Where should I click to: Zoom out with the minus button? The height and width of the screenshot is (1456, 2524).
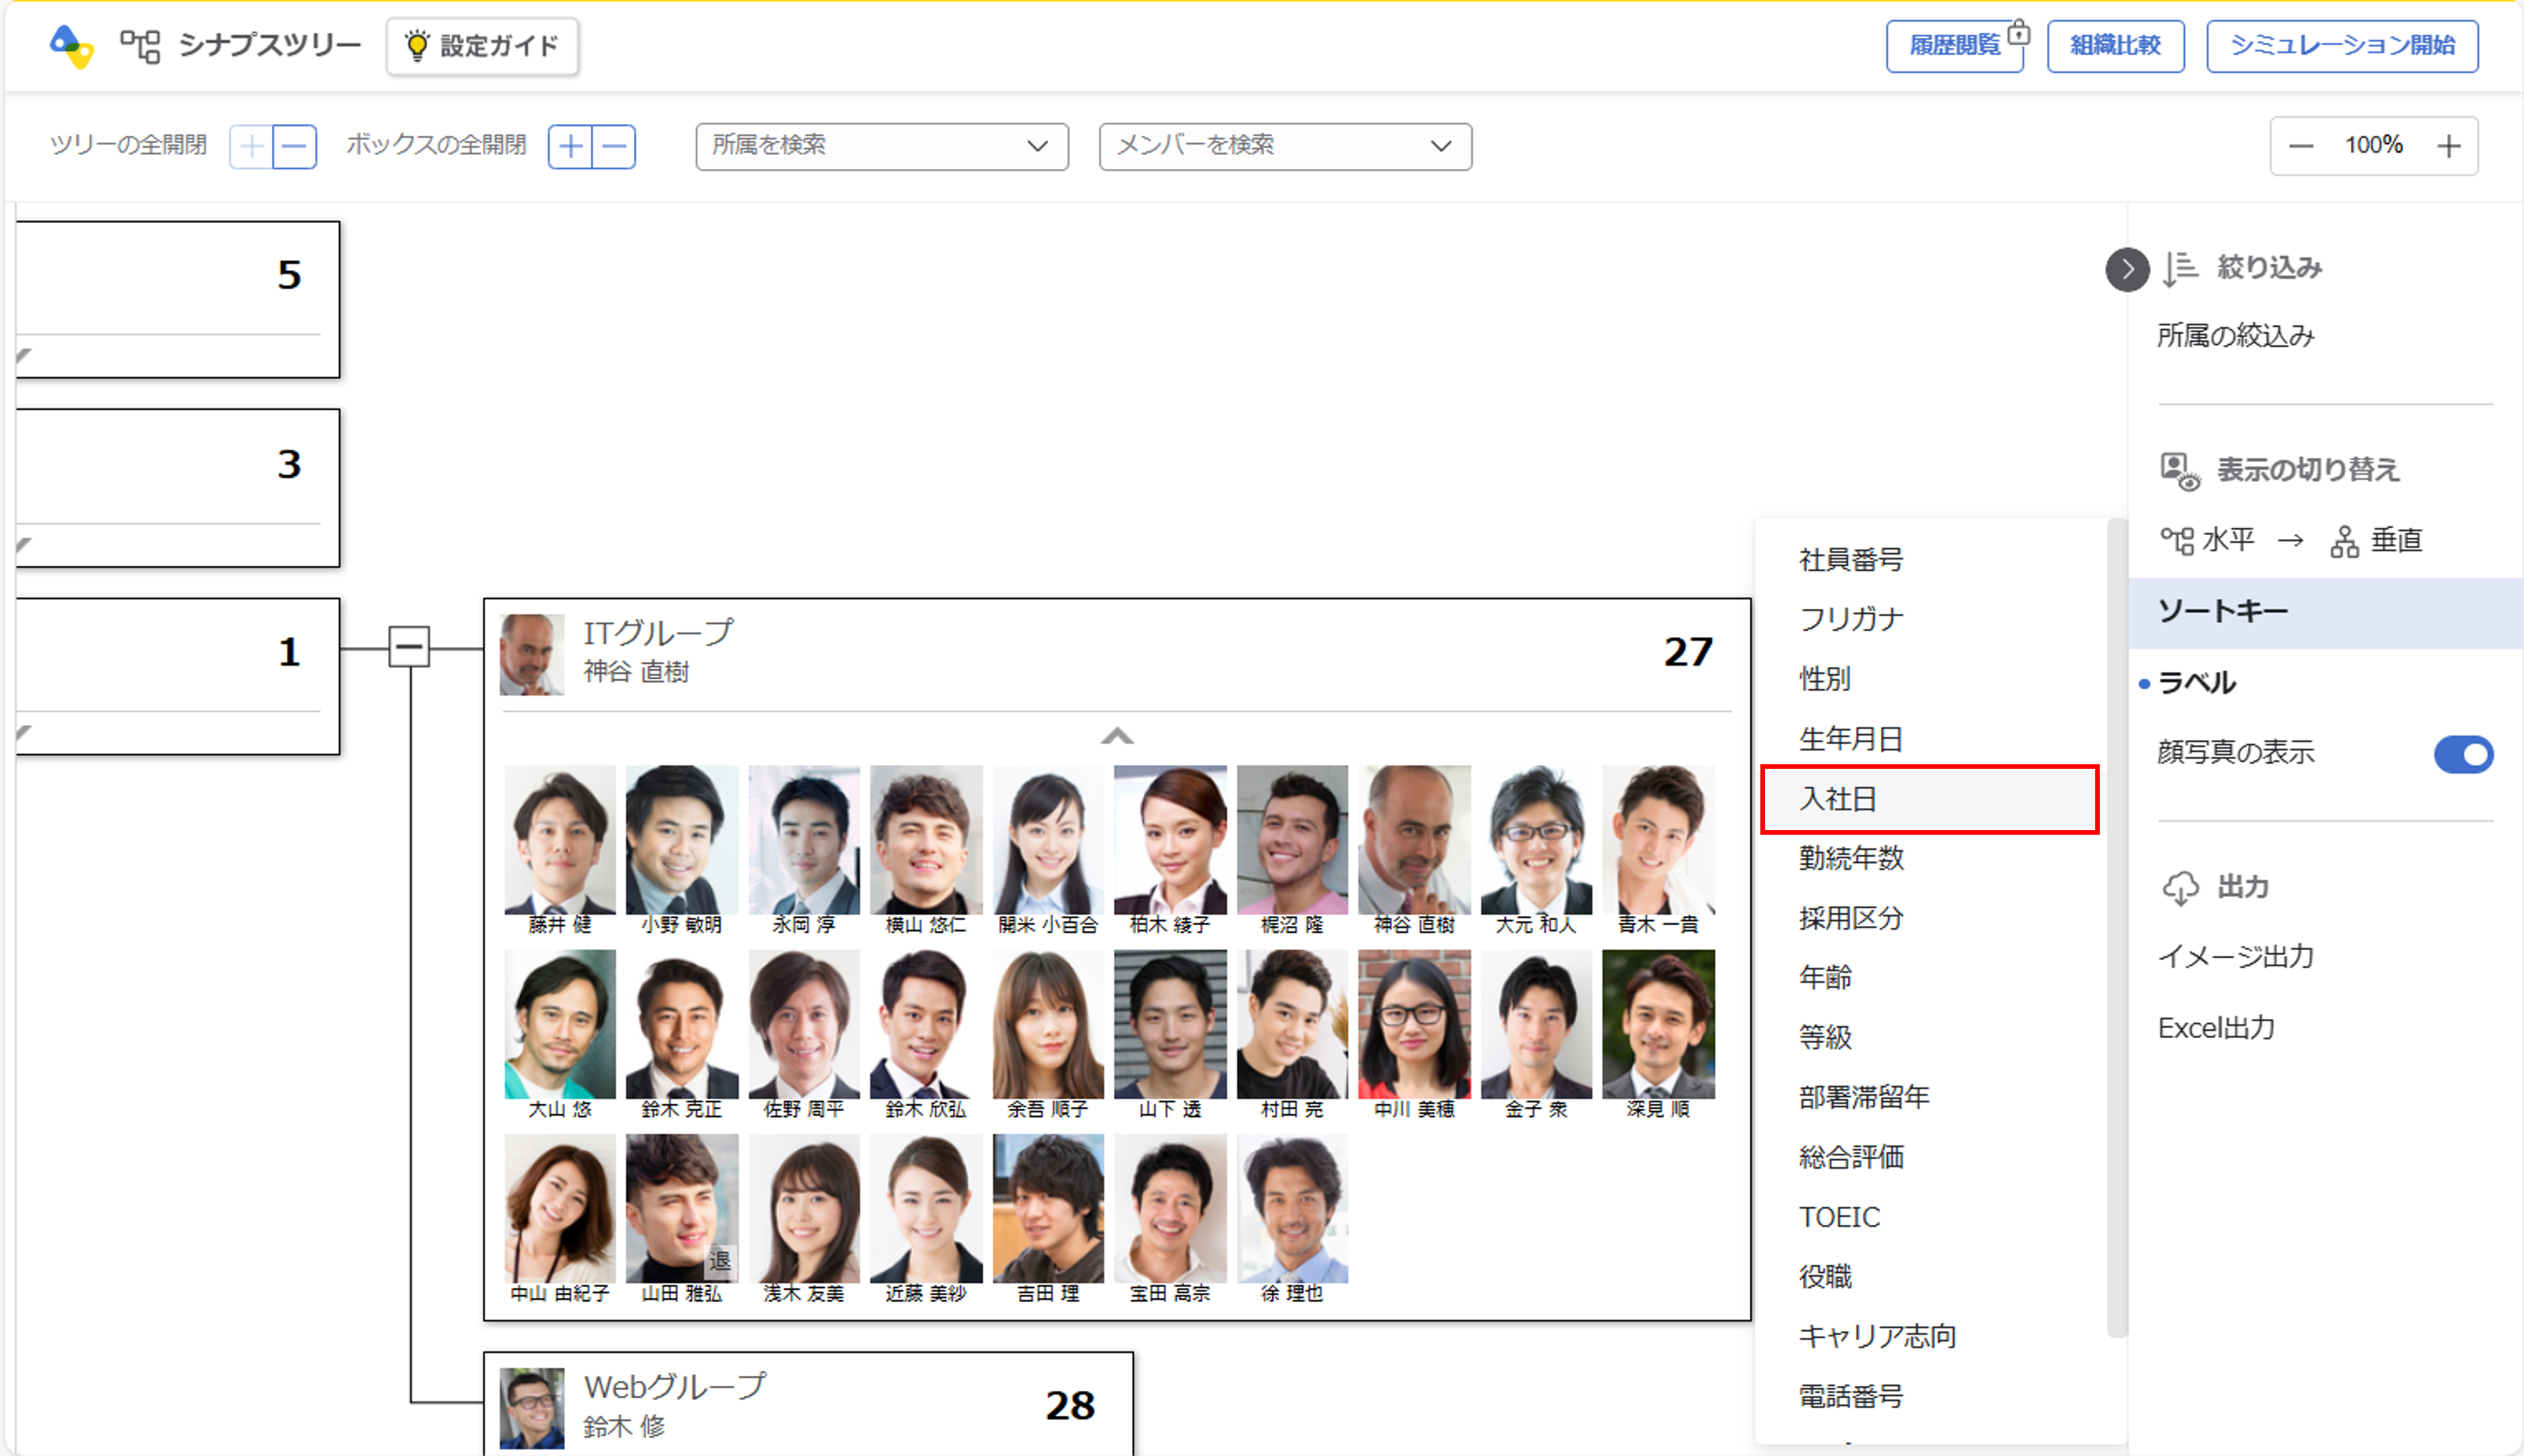2301,146
